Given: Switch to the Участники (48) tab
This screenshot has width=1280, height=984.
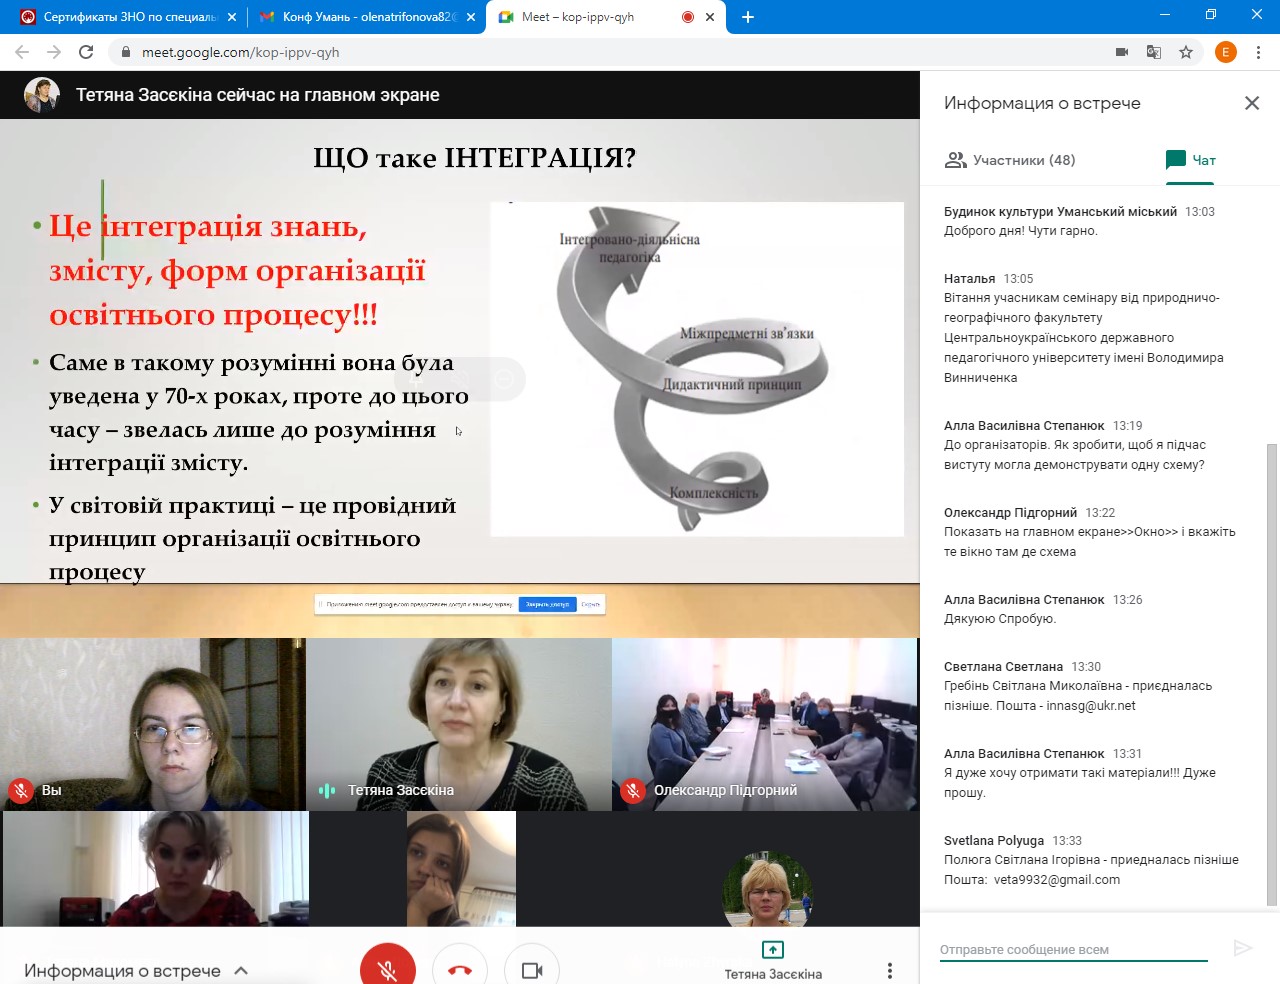Looking at the screenshot, I should (1010, 160).
